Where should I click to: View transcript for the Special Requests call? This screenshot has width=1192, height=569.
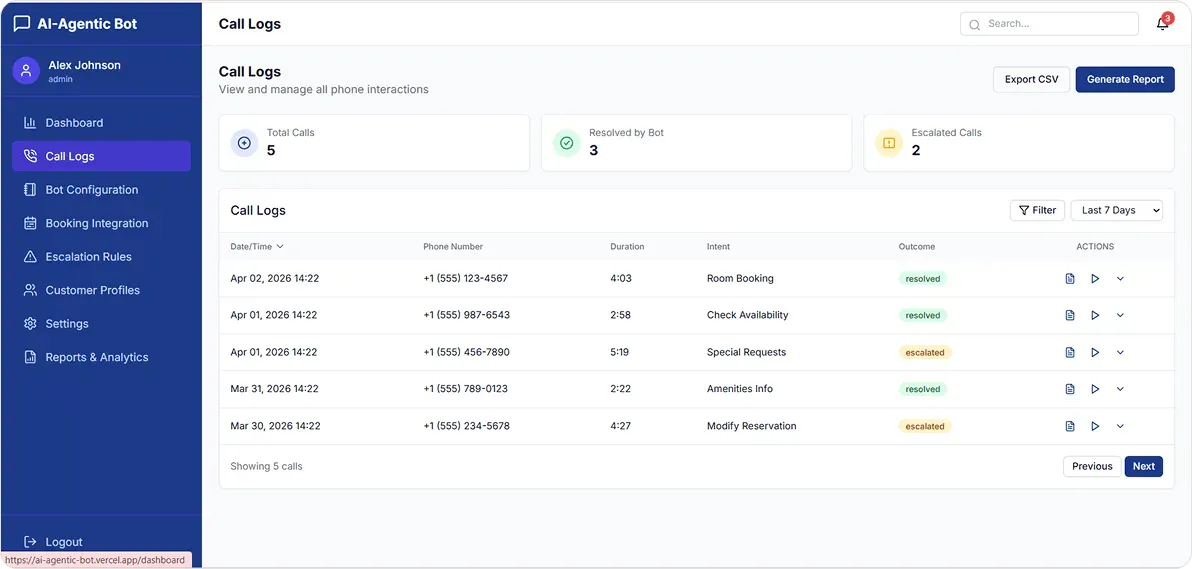(1070, 352)
